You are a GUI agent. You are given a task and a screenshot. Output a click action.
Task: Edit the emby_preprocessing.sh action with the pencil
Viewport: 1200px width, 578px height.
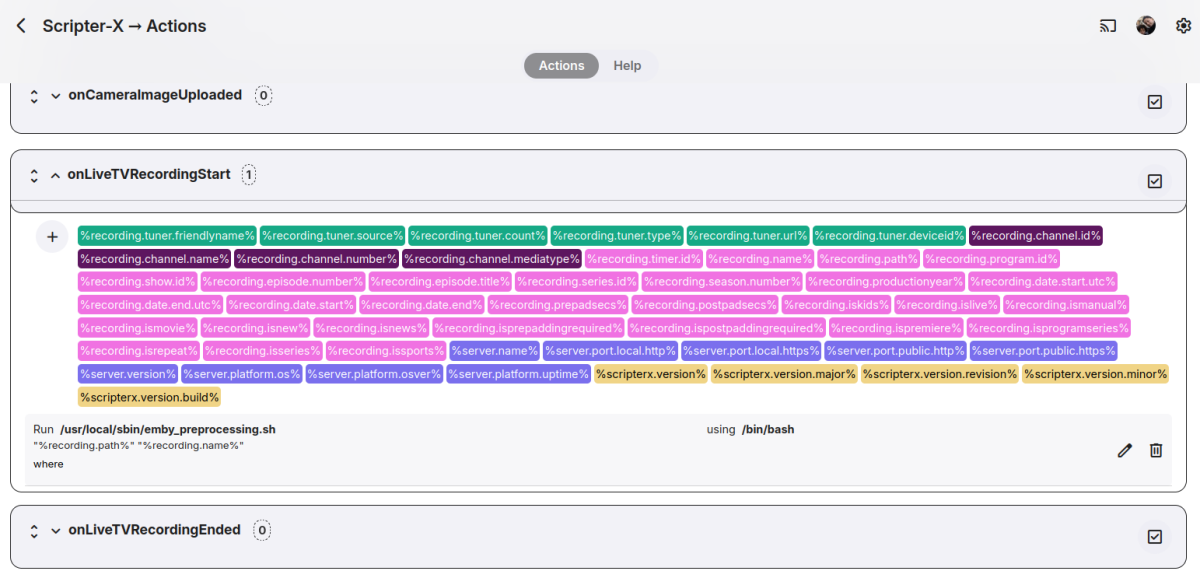1124,450
